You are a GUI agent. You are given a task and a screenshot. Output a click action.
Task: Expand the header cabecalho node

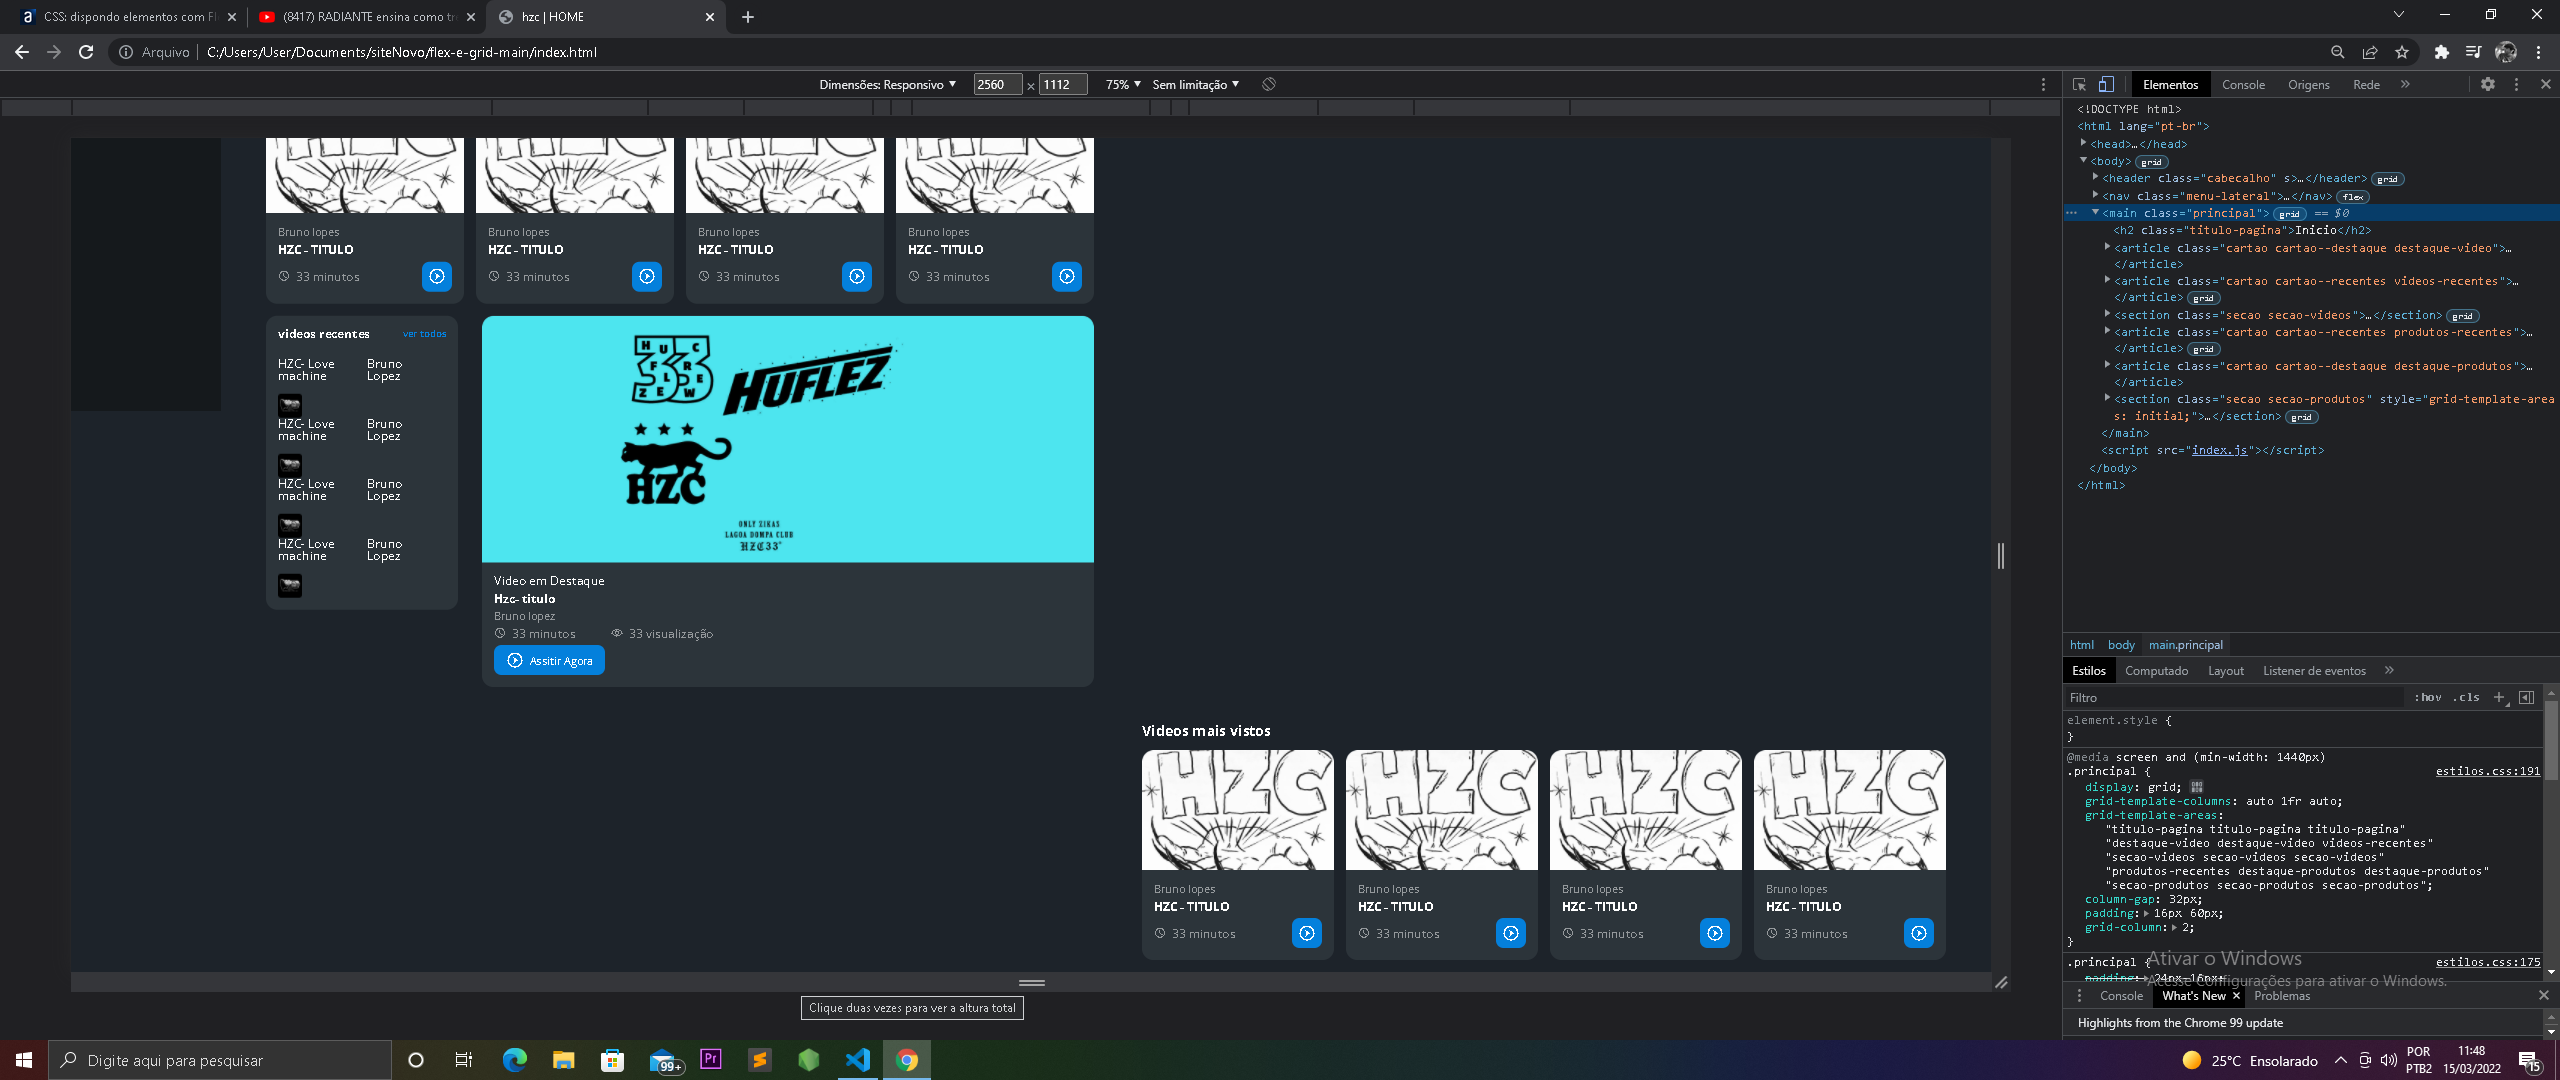click(2096, 177)
